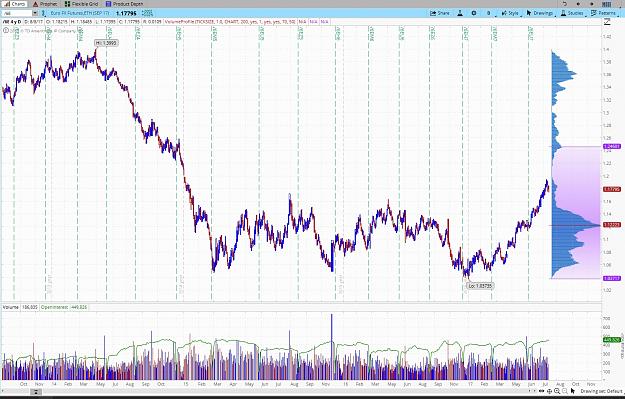Image resolution: width=625 pixels, height=399 pixels.
Task: Open chart settings gear icon
Action: coord(474,13)
